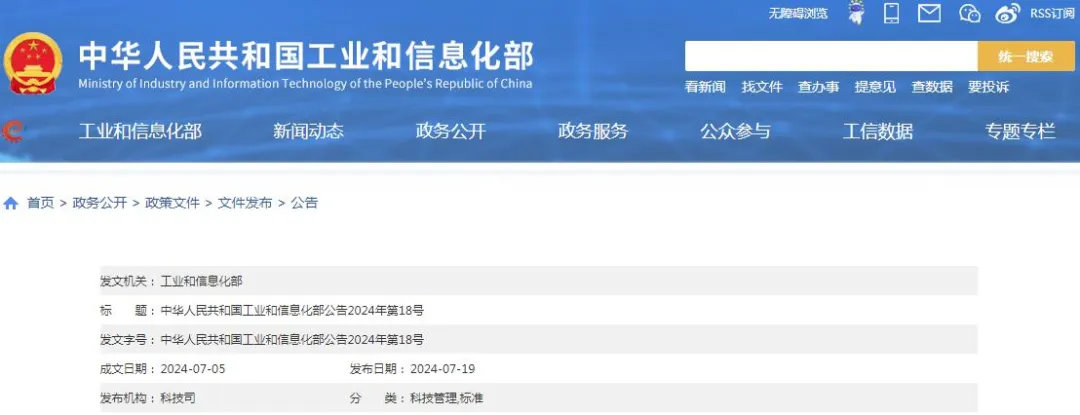Go to 文件发布 in the breadcrumb
Viewport: 1080px width, 415px height.
(x=245, y=203)
